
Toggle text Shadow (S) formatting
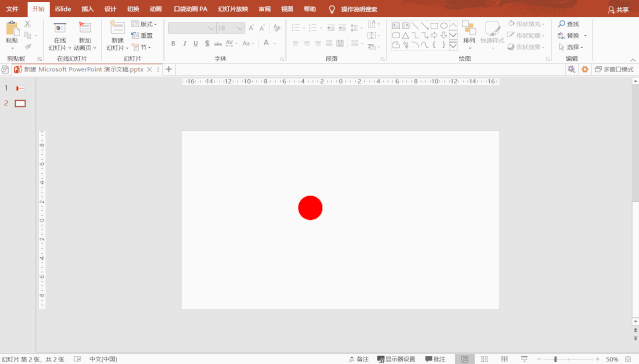(x=207, y=43)
